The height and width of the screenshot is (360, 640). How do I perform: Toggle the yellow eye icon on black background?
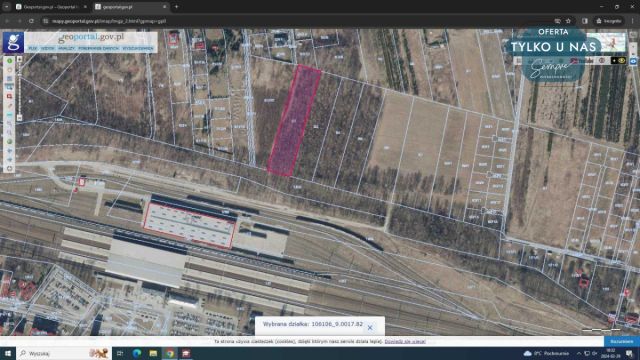point(622,60)
